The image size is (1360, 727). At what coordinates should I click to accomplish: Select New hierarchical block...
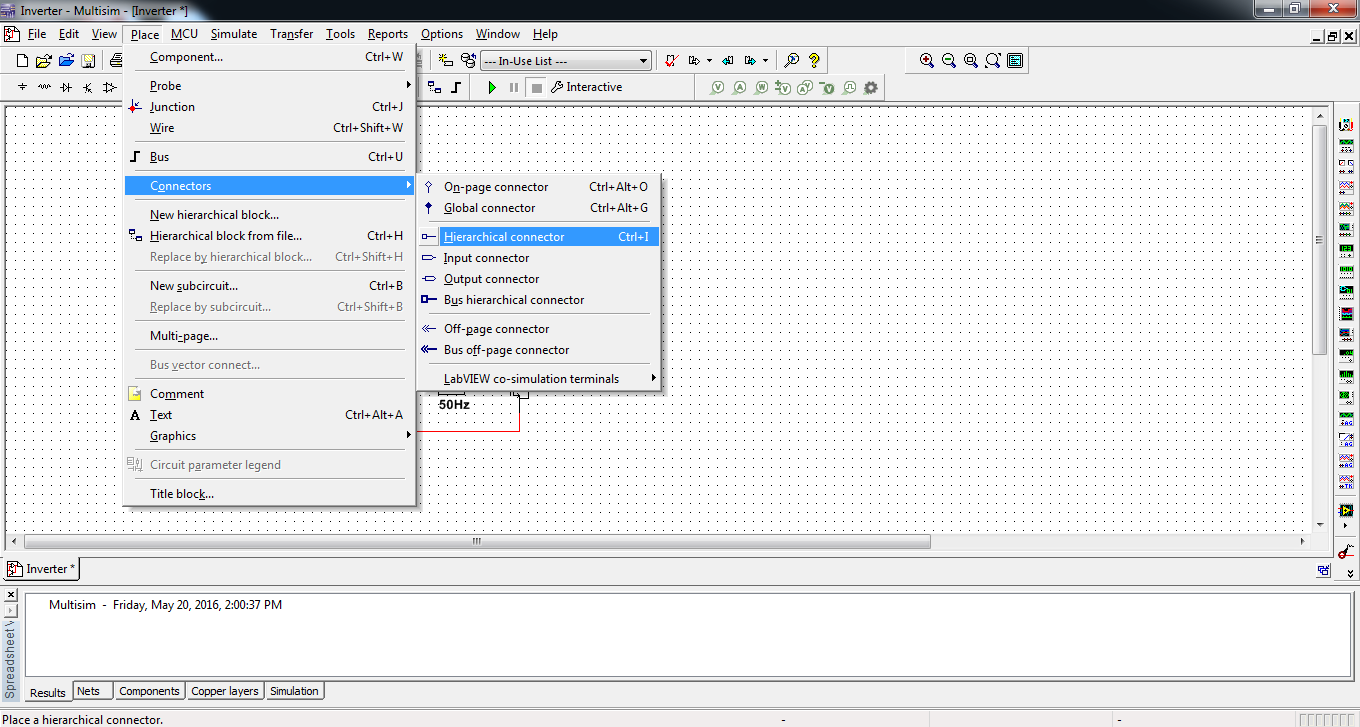[x=270, y=215]
